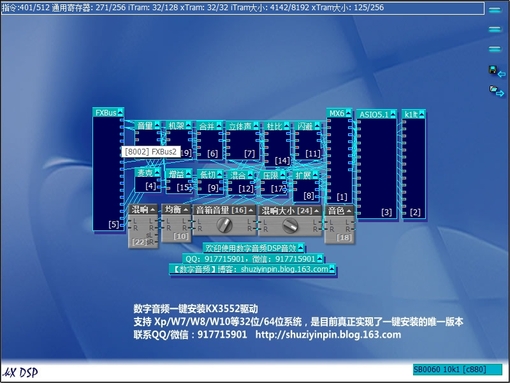Image resolution: width=510 pixels, height=383 pixels.
Task: Click the triangle icon on the 音色 module
Action: point(349,211)
